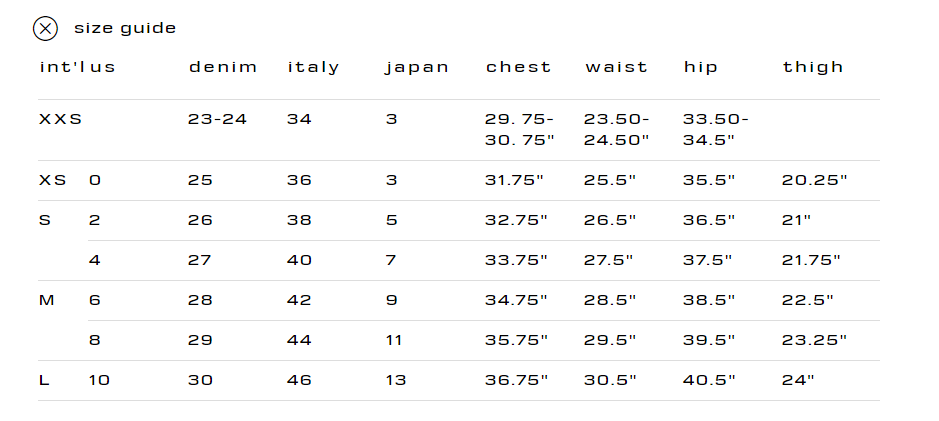Viewport: 939px width, 421px height.
Task: Select the 'italy' column header
Action: pos(314,68)
